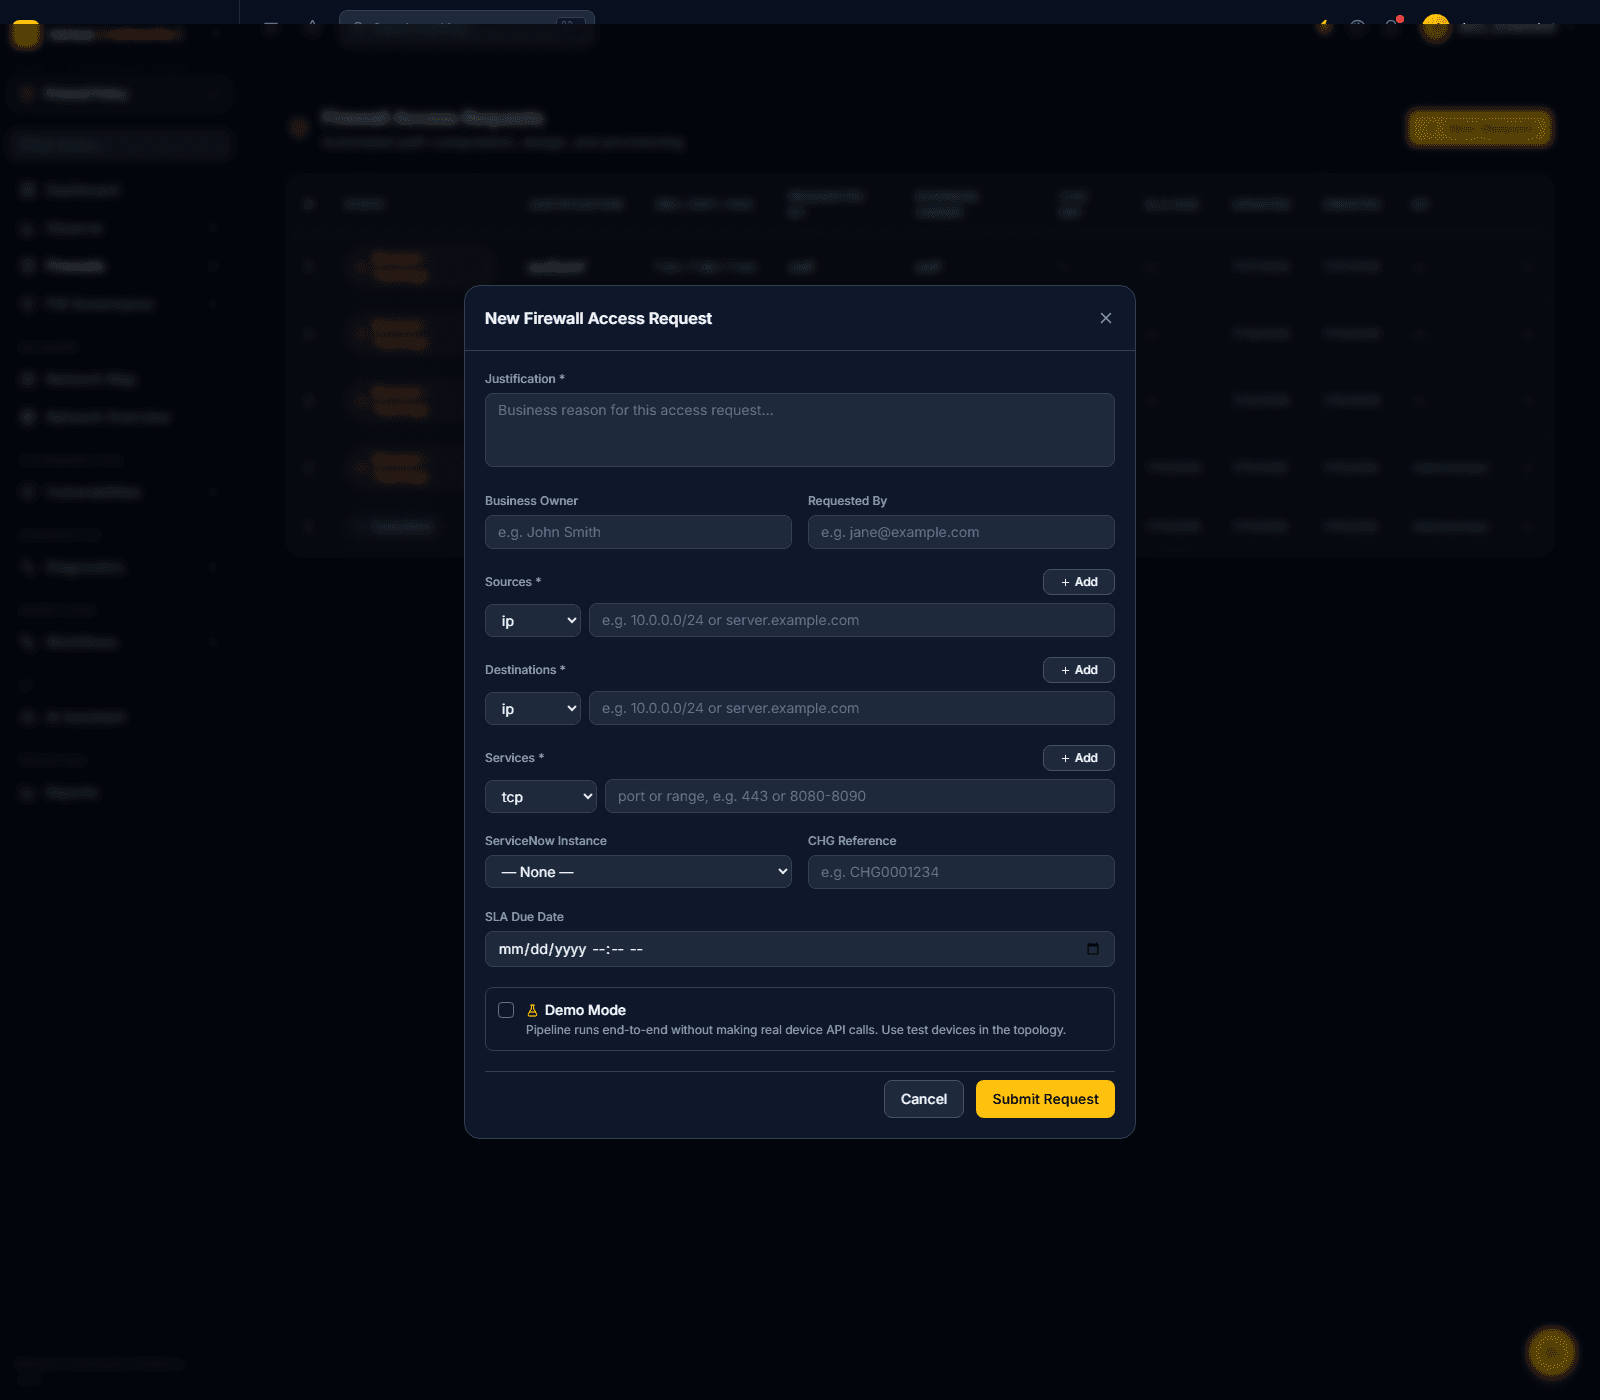
Task: Click the SLA Due Date field
Action: [x=800, y=949]
